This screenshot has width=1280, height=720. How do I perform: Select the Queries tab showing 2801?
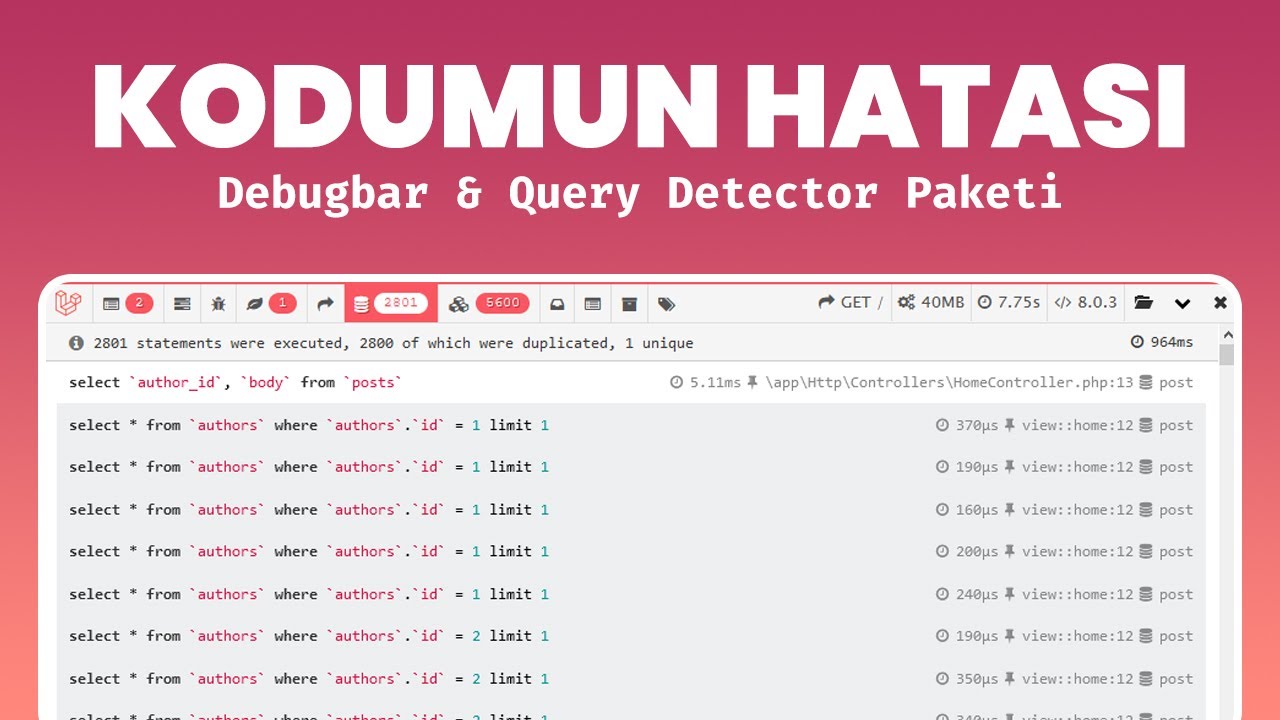click(x=391, y=303)
